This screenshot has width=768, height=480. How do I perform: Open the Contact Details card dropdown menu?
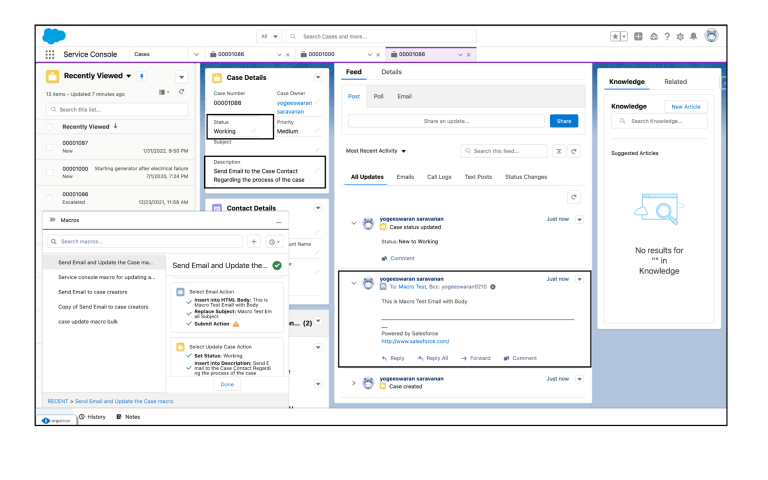click(318, 208)
